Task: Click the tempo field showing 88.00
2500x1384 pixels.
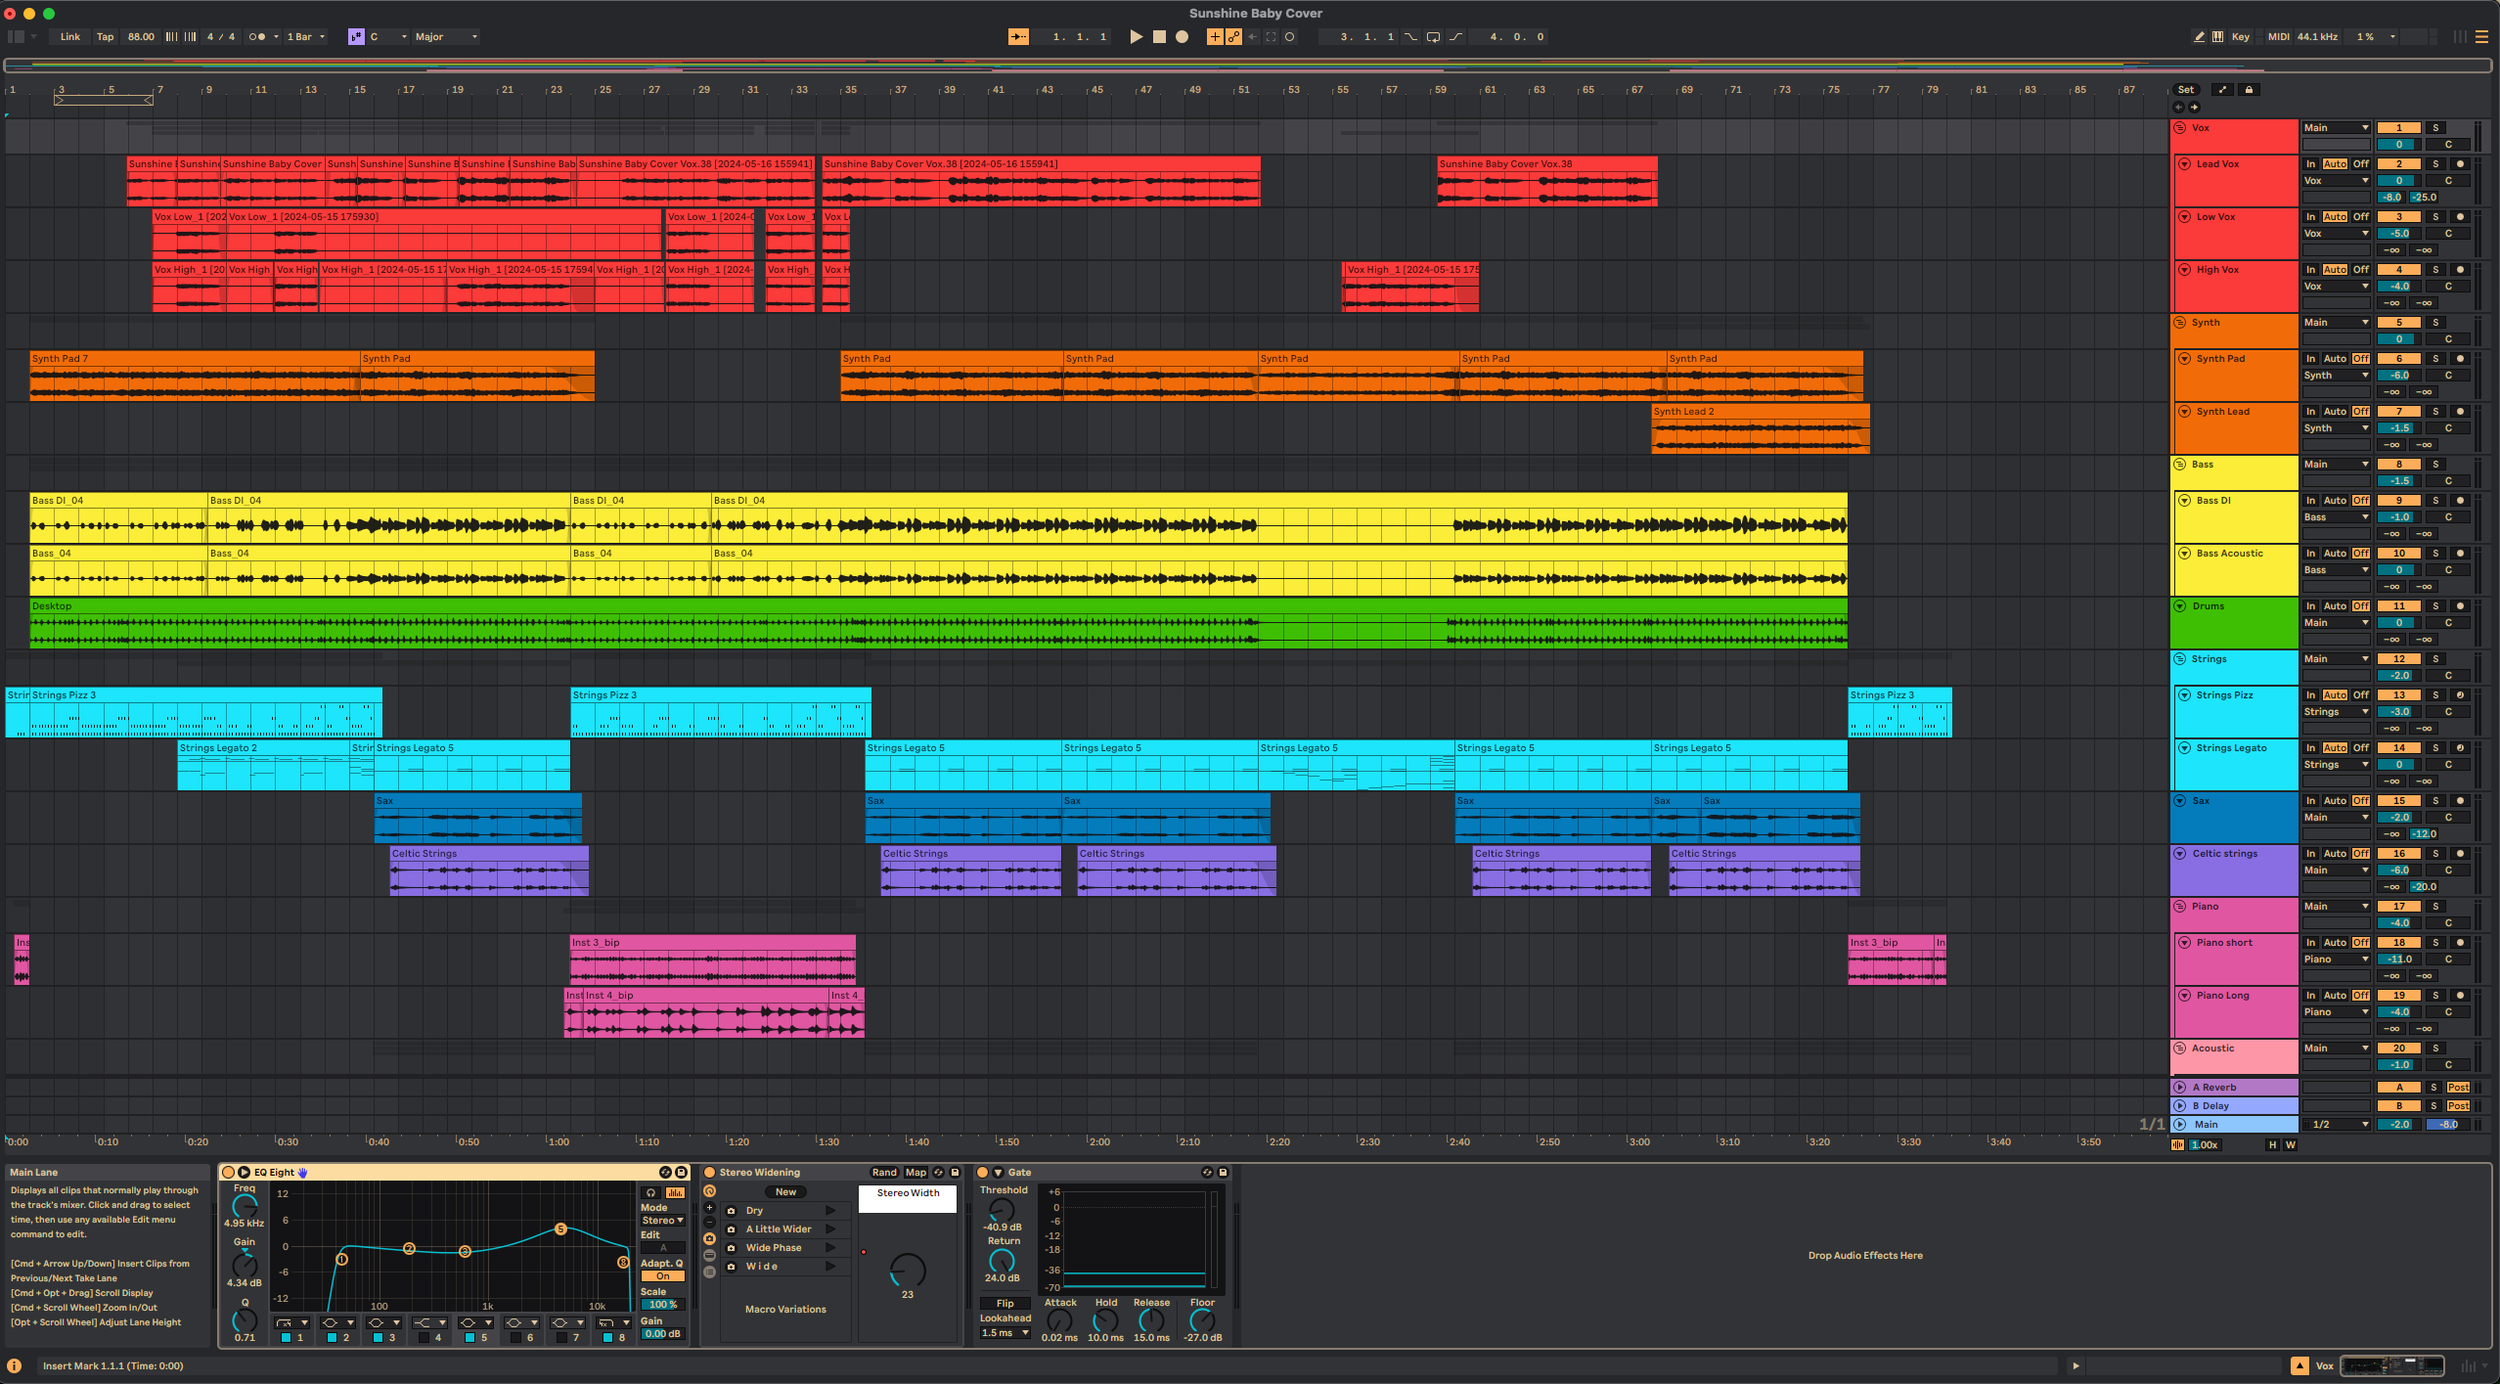Action: click(x=140, y=37)
